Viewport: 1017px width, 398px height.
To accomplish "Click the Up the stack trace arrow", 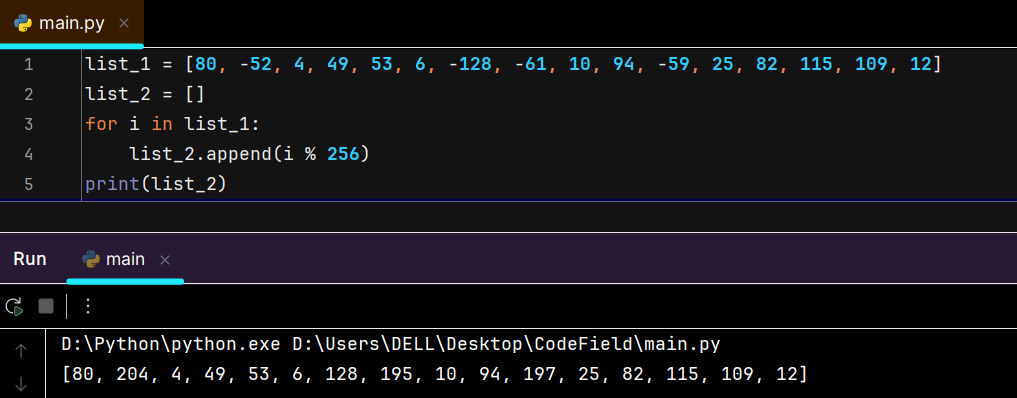I will [21, 351].
